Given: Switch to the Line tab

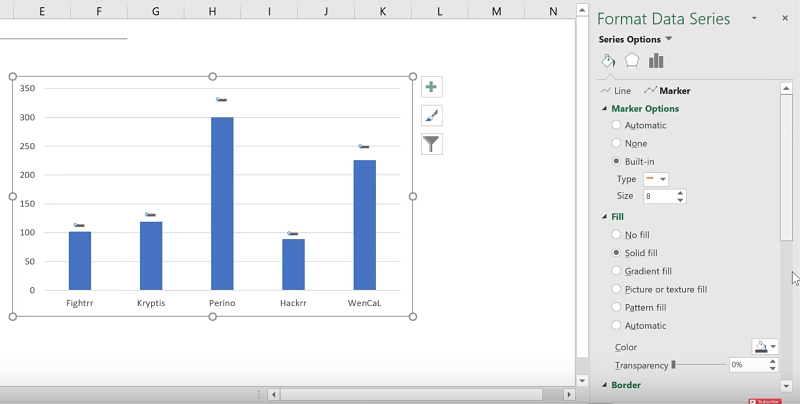Looking at the screenshot, I should coord(616,91).
